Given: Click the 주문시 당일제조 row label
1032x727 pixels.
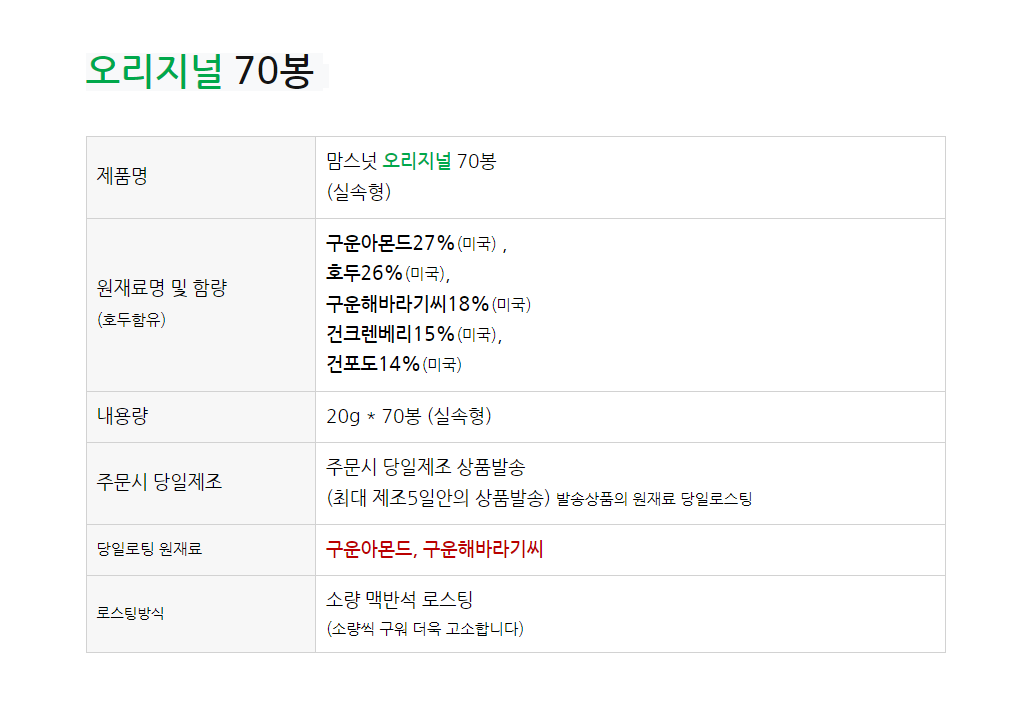Looking at the screenshot, I should 159,483.
